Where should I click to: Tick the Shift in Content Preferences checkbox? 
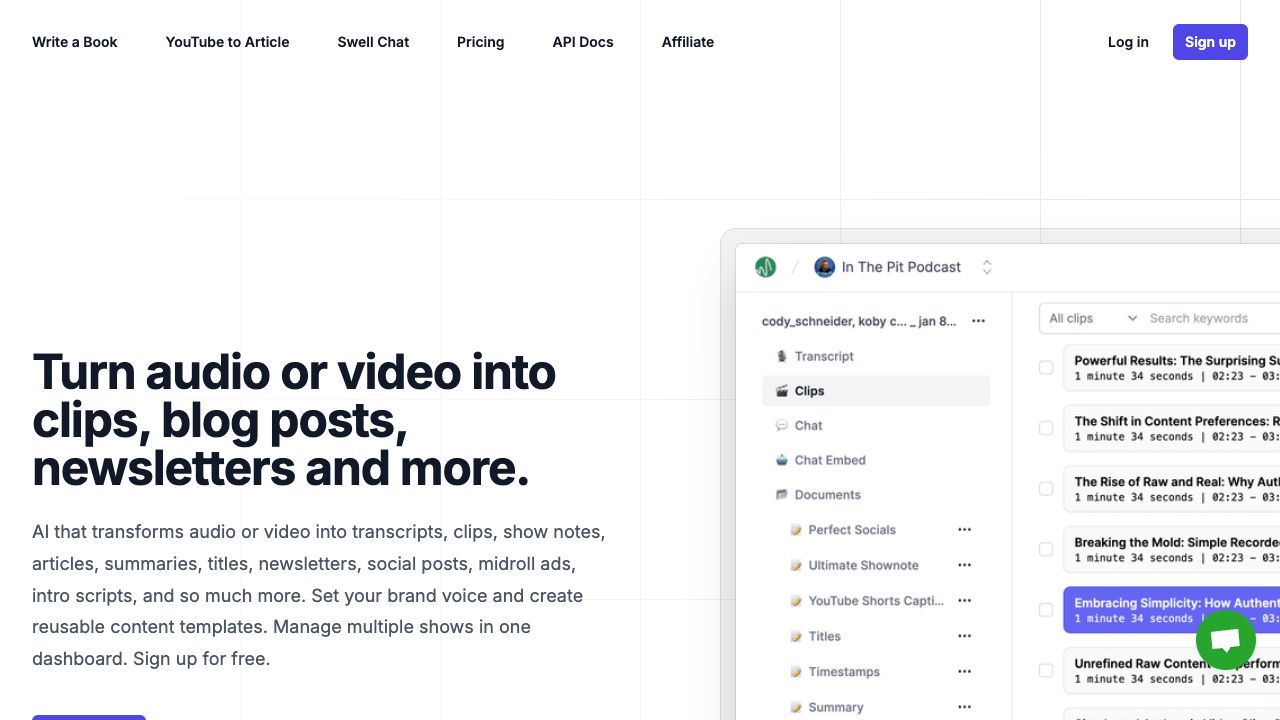pyautogui.click(x=1046, y=428)
